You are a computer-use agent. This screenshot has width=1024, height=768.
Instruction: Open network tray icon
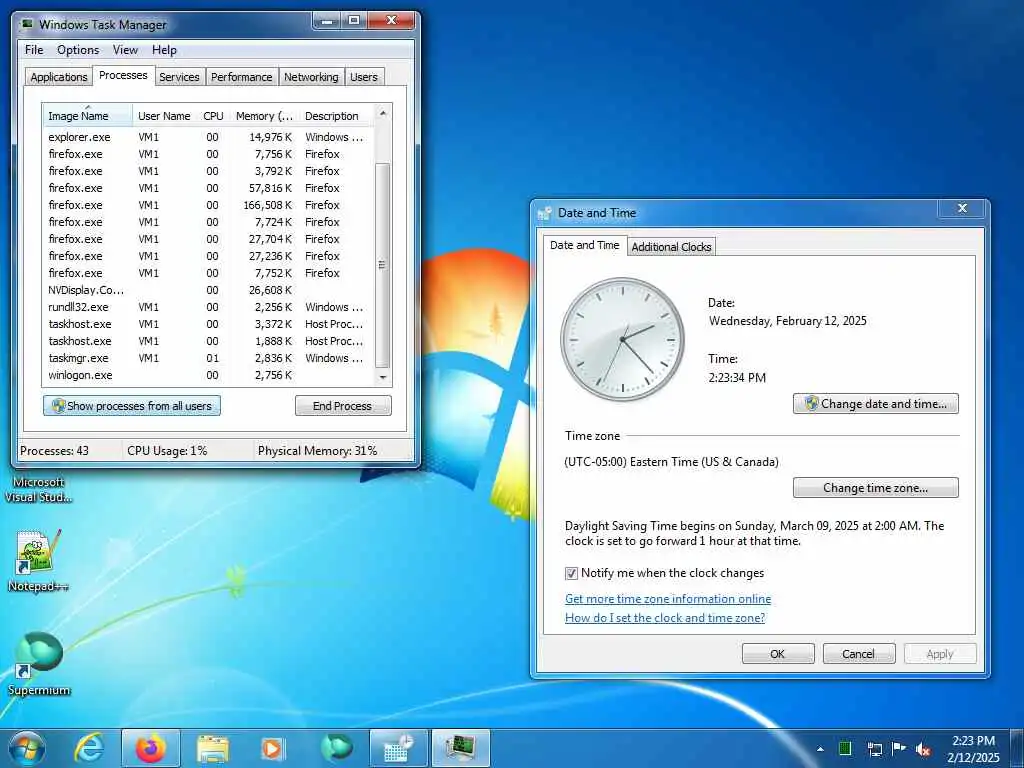click(x=874, y=749)
